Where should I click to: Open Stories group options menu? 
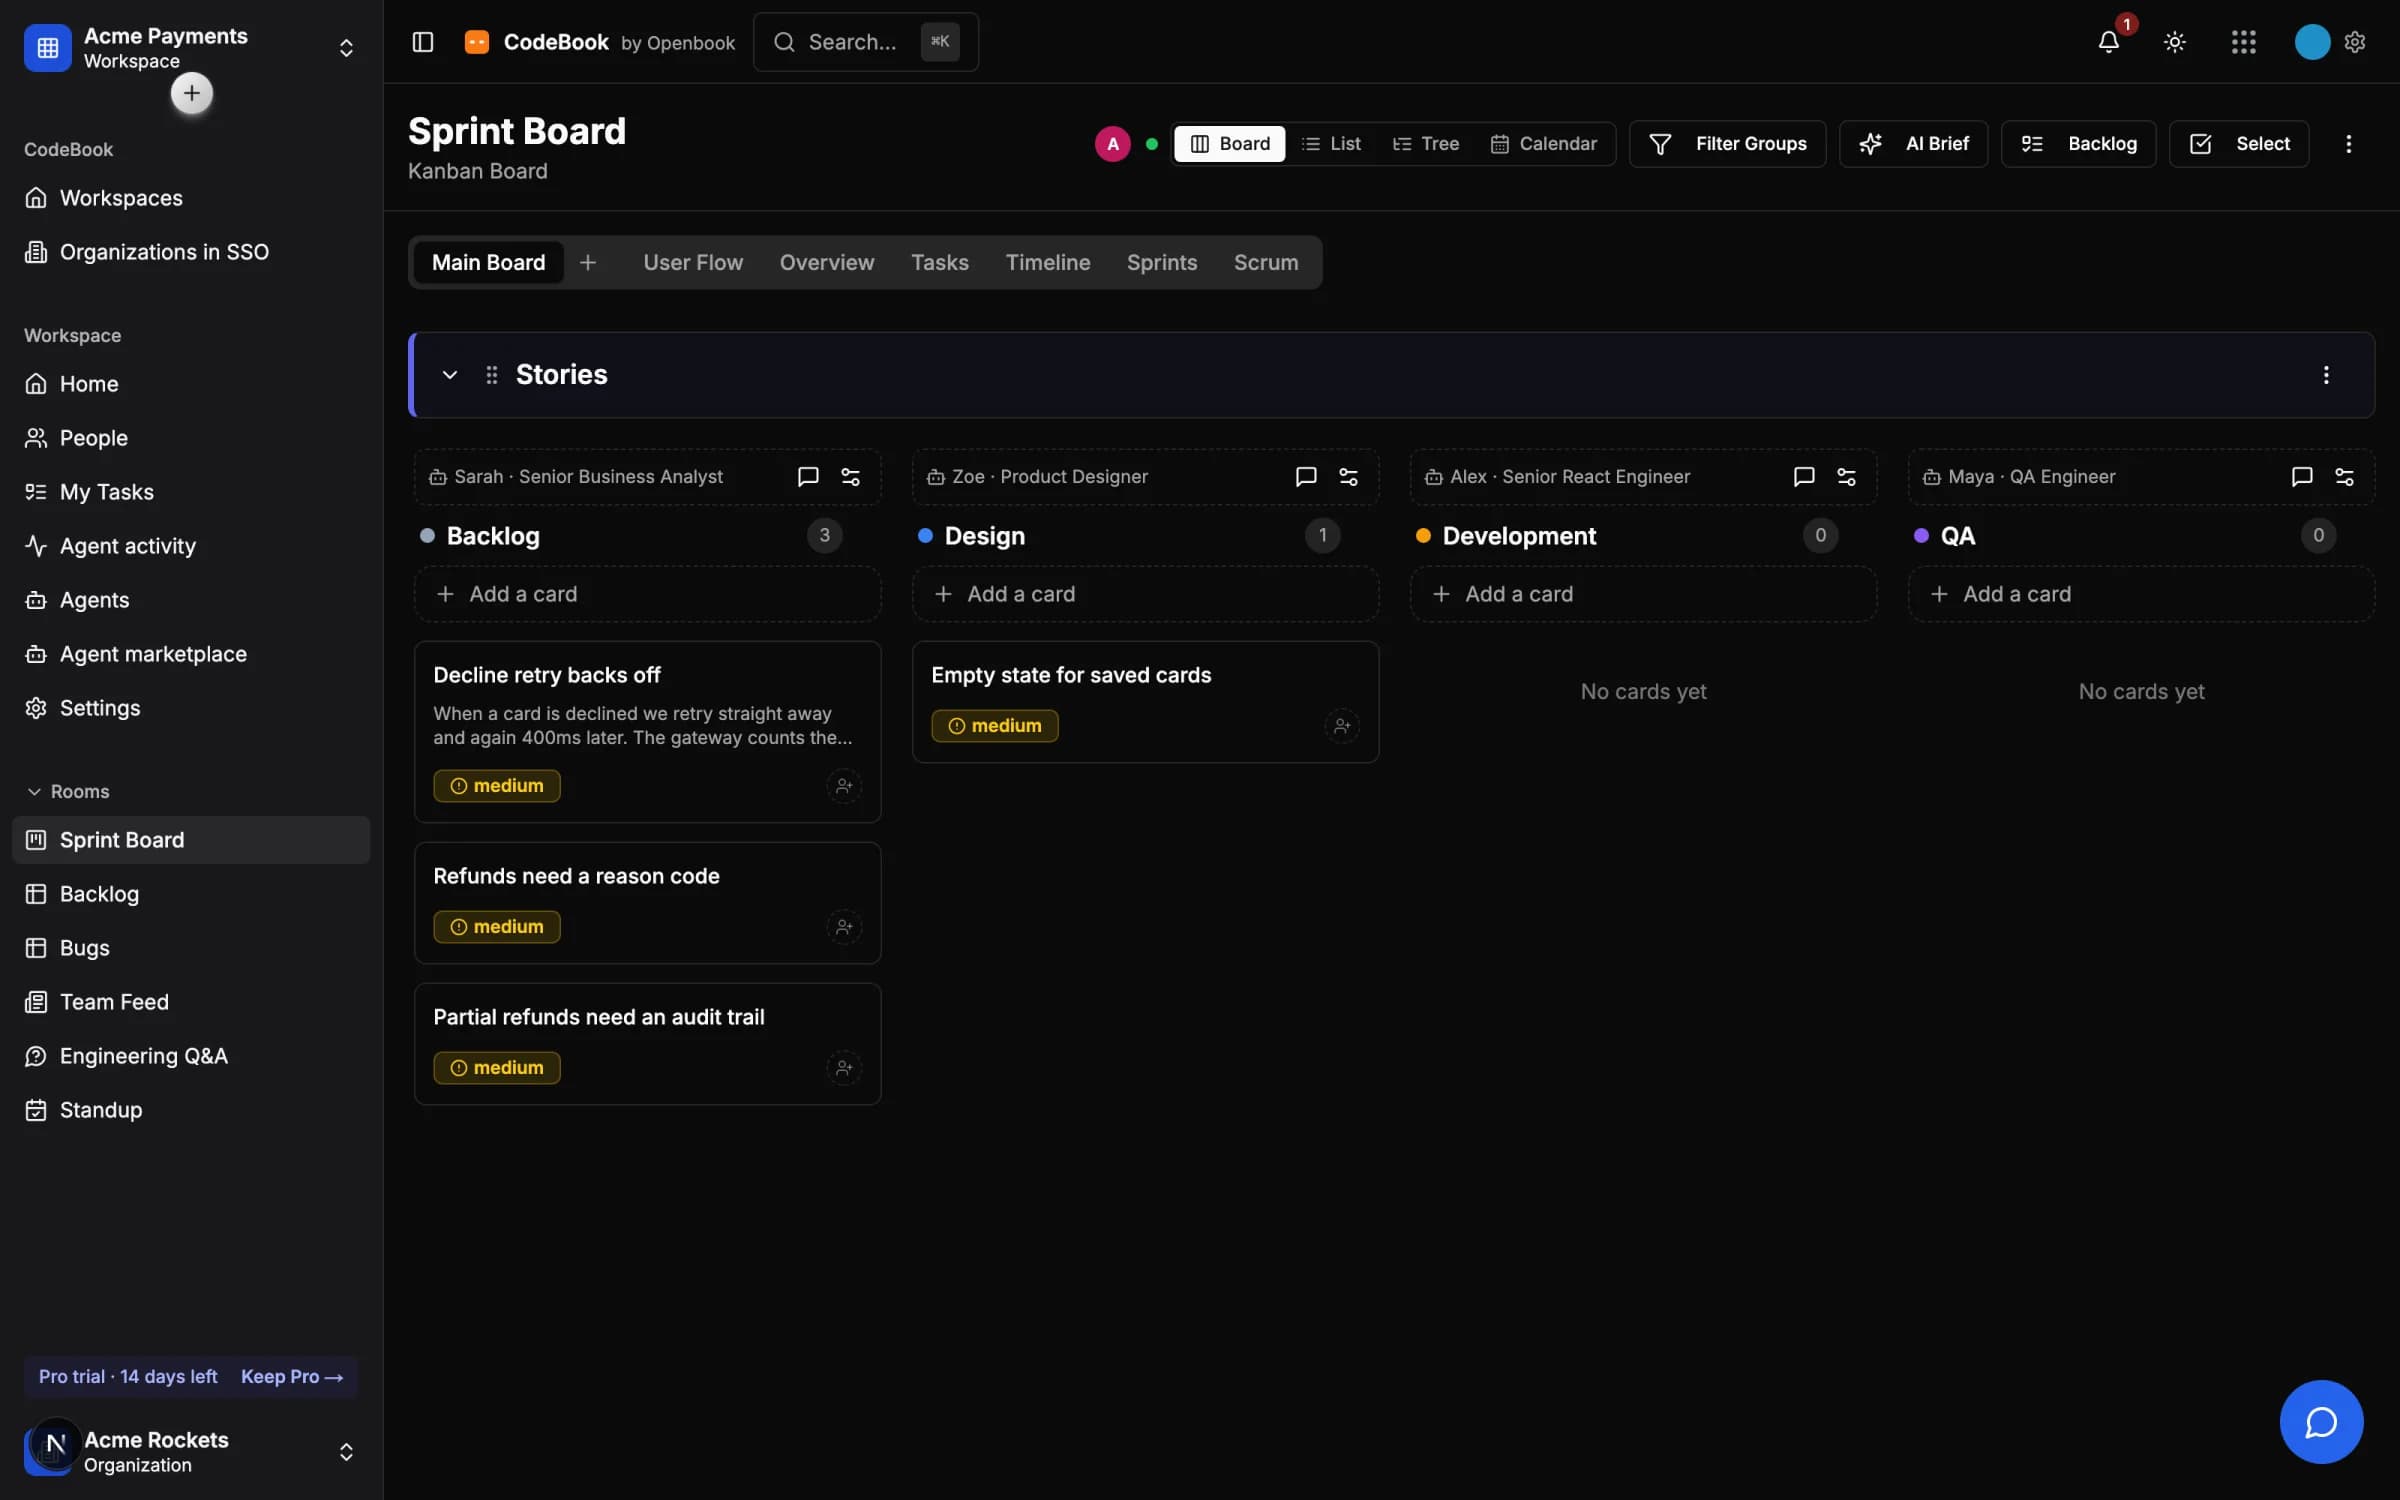[2326, 375]
